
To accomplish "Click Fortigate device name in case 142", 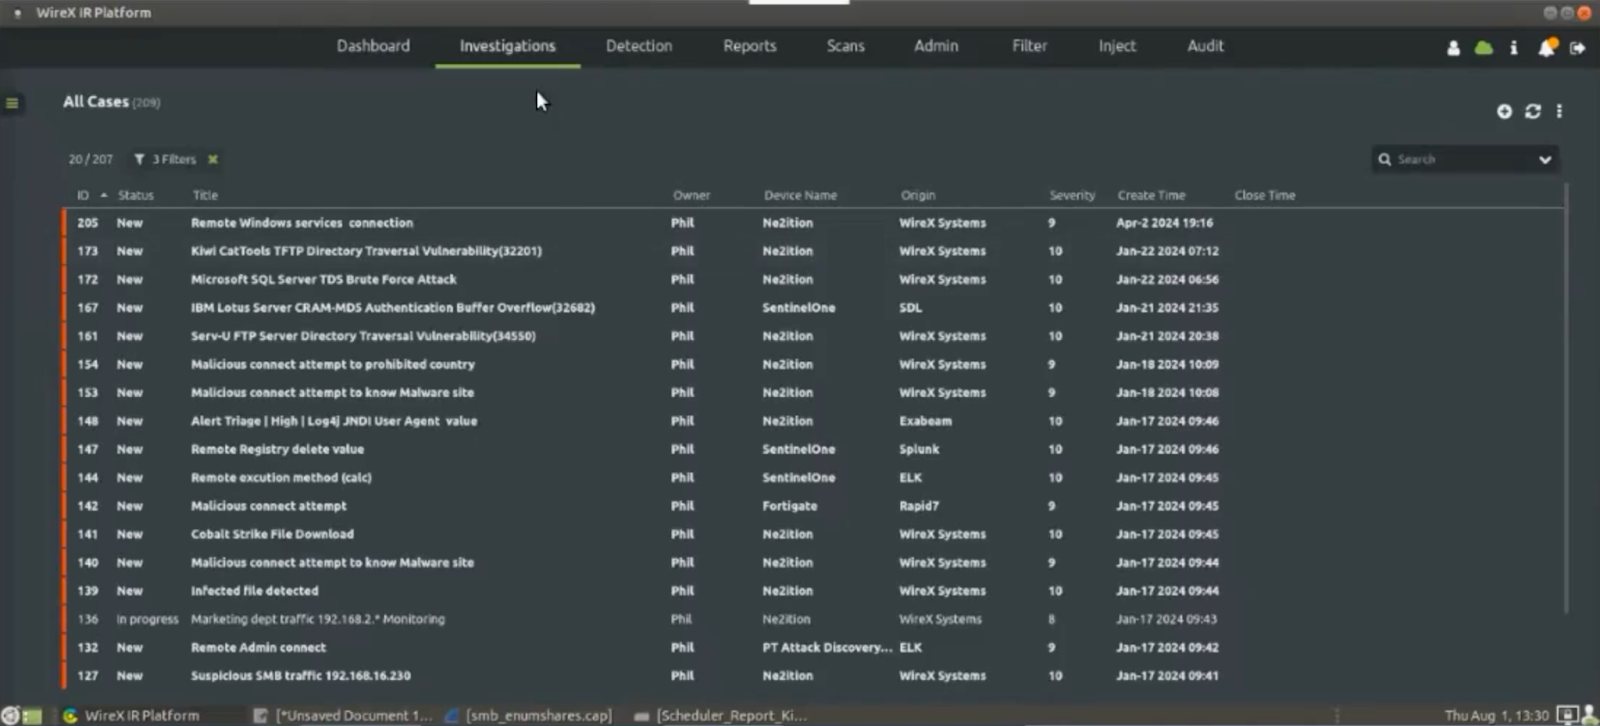I will point(789,506).
